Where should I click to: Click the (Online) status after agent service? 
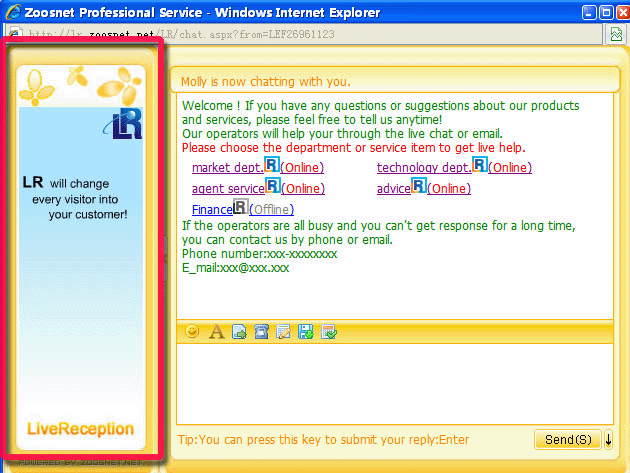click(x=303, y=188)
